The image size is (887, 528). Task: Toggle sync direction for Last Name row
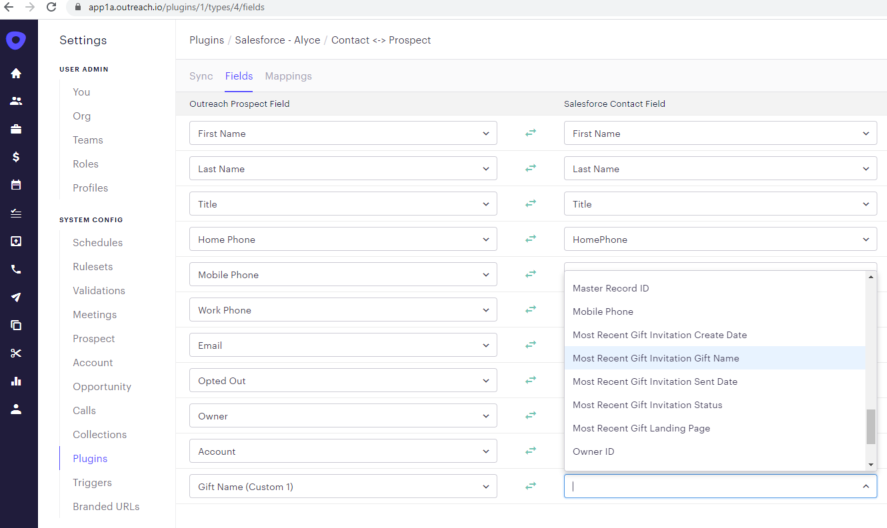[x=530, y=168]
